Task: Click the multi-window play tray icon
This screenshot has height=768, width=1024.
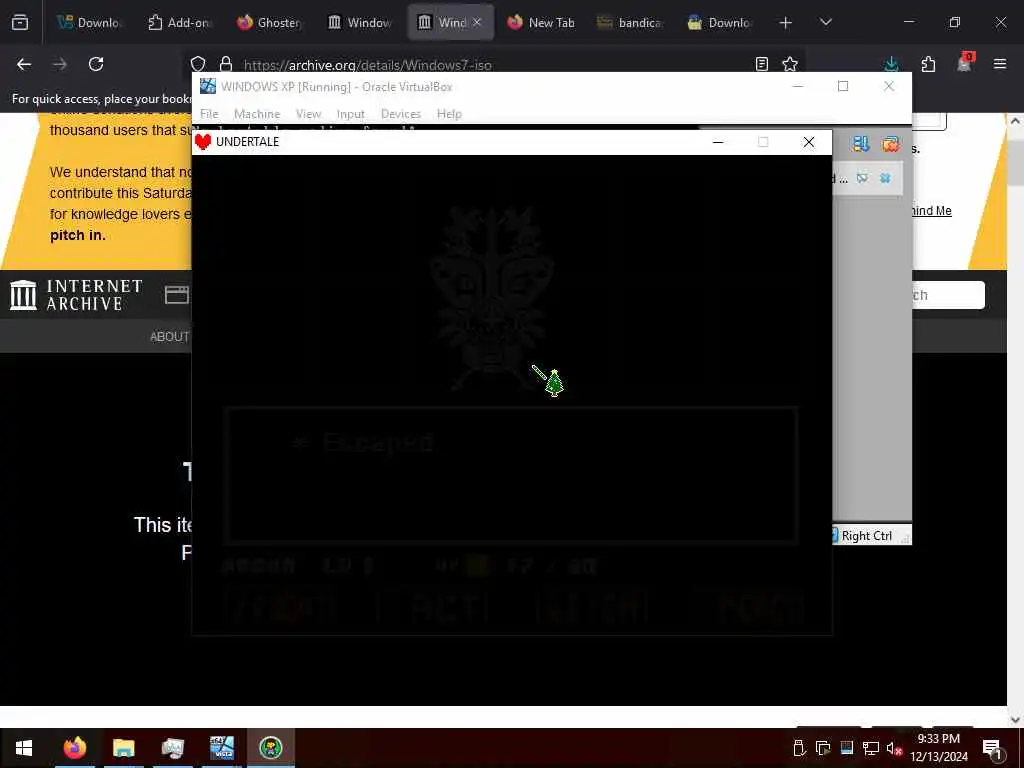Action: coord(823,748)
